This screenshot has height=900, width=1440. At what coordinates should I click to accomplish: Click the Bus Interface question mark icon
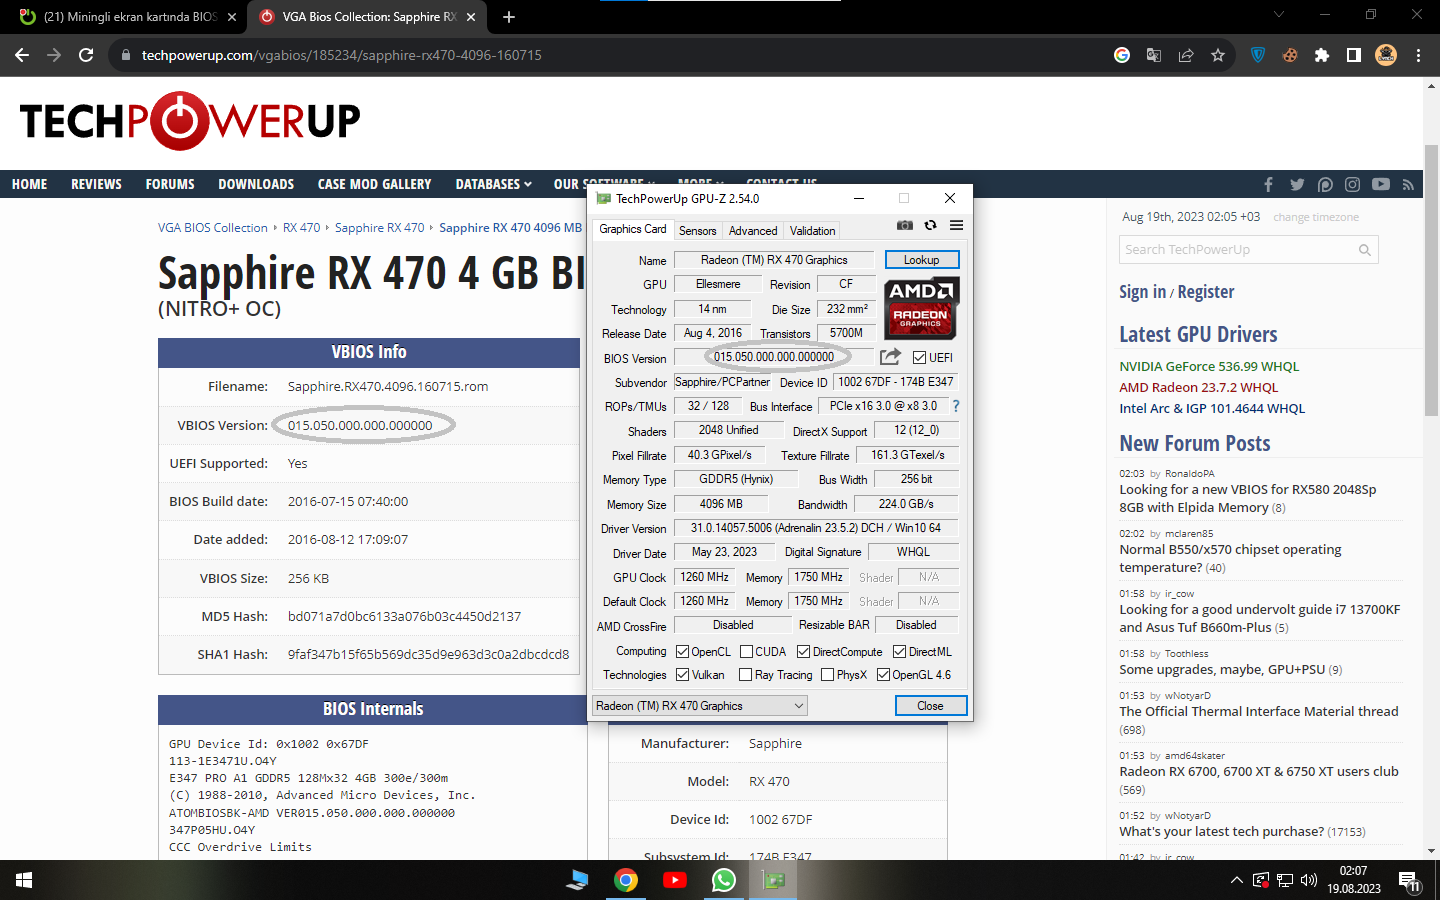pyautogui.click(x=956, y=406)
